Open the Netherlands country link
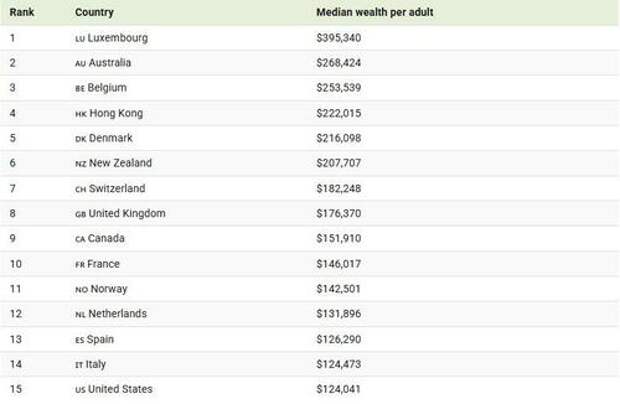 pos(118,314)
